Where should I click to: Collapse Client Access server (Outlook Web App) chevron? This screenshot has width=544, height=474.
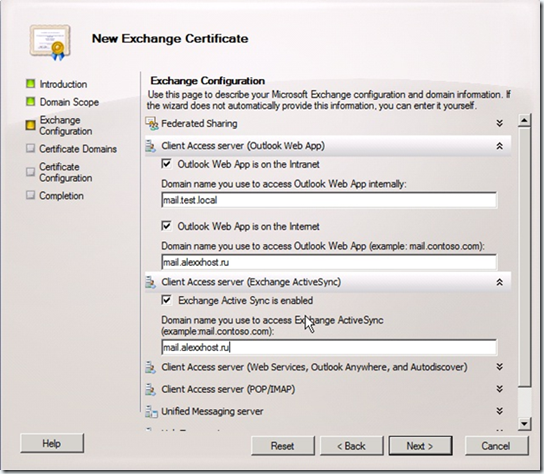coord(500,146)
